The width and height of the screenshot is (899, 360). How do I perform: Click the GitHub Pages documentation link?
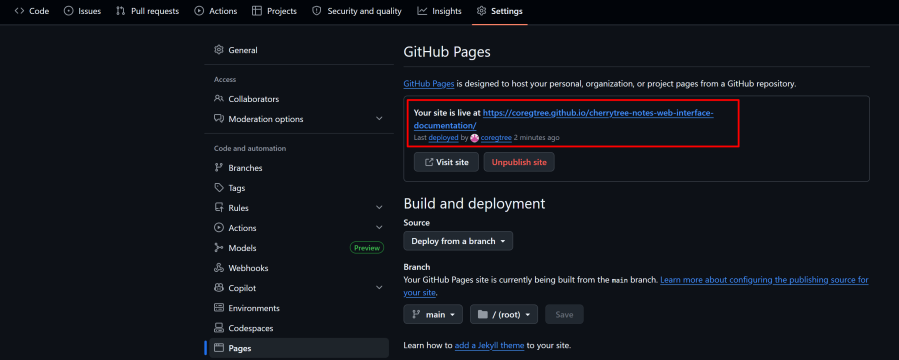[429, 84]
